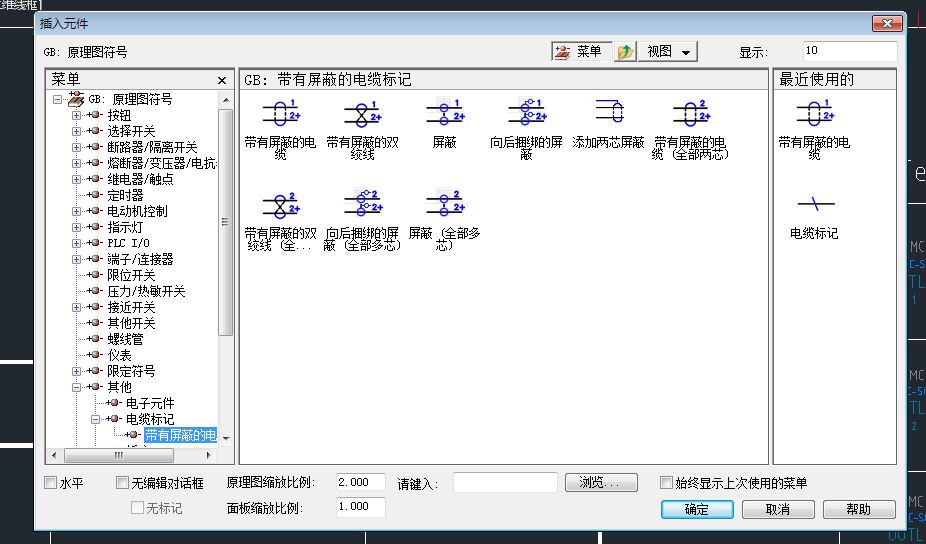Expand the PLC I/O tree node

tap(77, 243)
